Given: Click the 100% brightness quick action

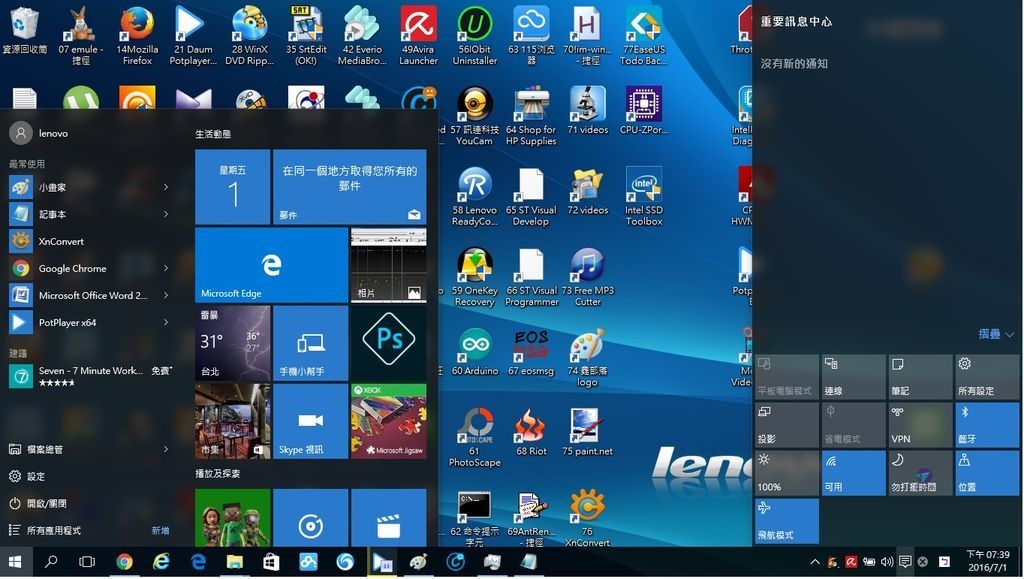Looking at the screenshot, I should [x=787, y=473].
